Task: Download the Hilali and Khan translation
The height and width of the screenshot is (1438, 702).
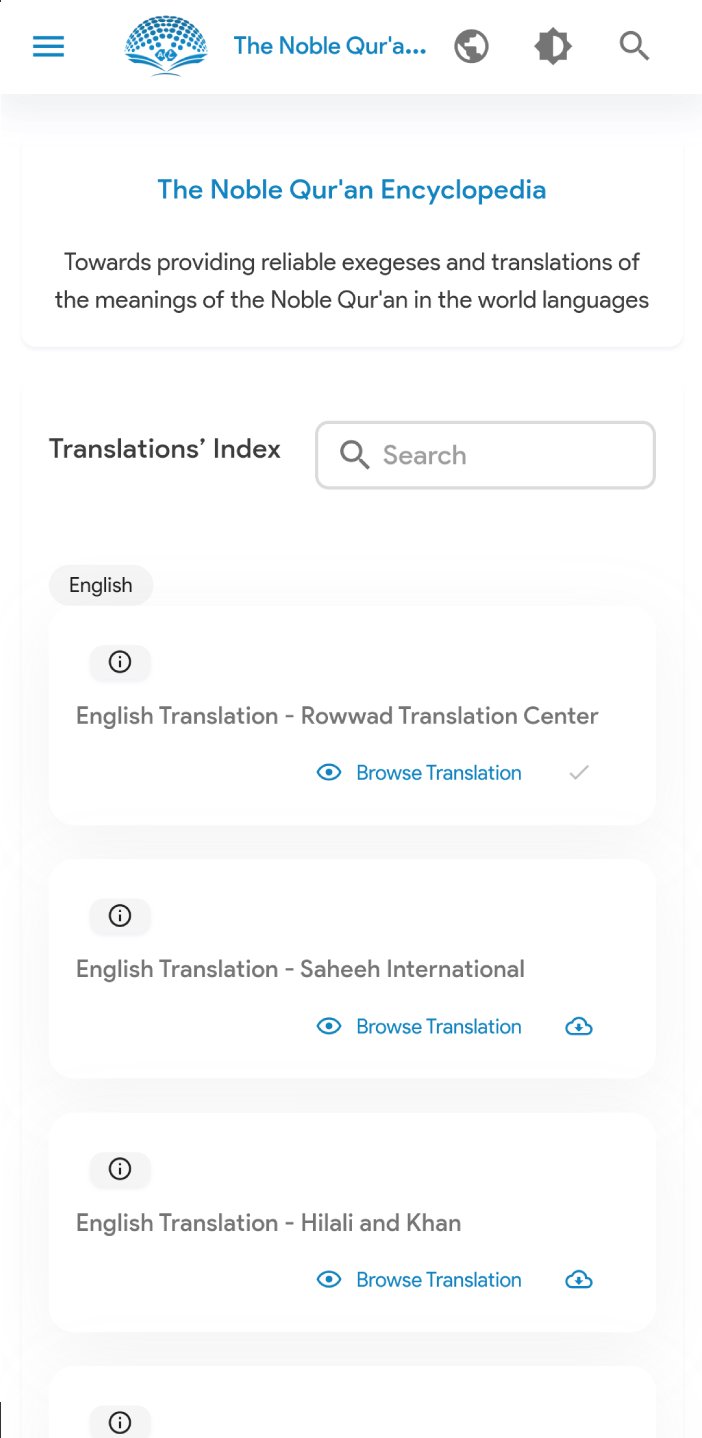Action: click(579, 1280)
